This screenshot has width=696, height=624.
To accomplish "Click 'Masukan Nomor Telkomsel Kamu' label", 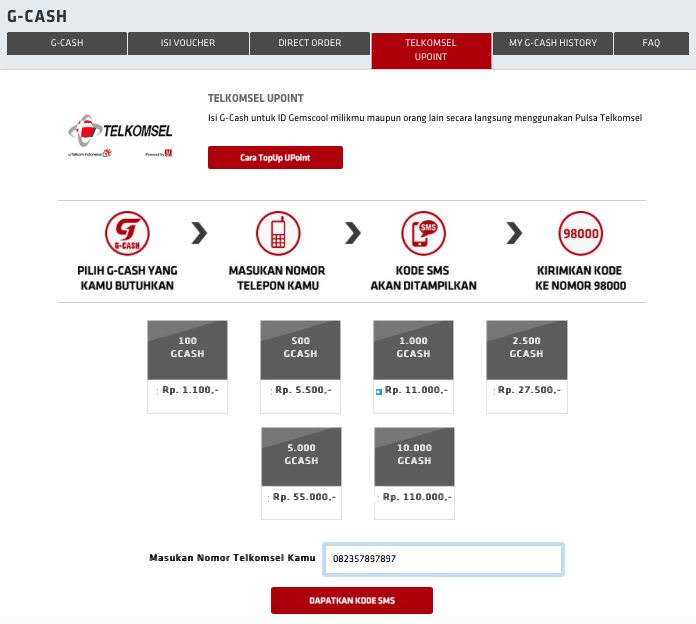I will pyautogui.click(x=232, y=558).
